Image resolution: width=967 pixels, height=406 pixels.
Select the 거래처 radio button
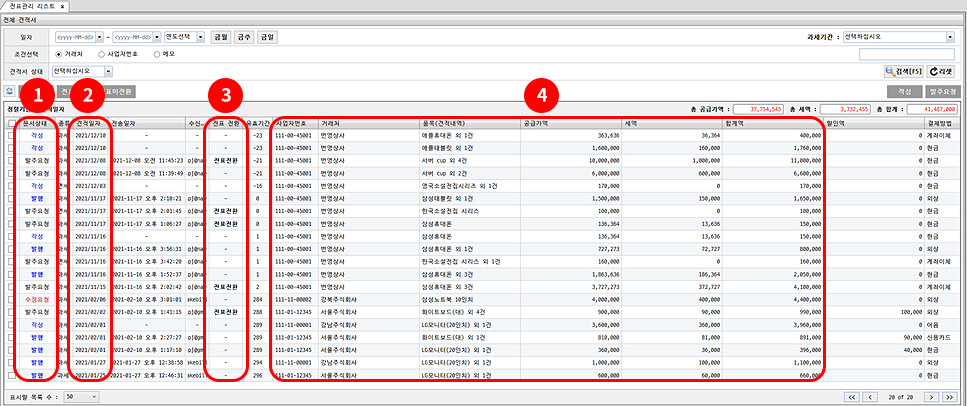[x=59, y=54]
